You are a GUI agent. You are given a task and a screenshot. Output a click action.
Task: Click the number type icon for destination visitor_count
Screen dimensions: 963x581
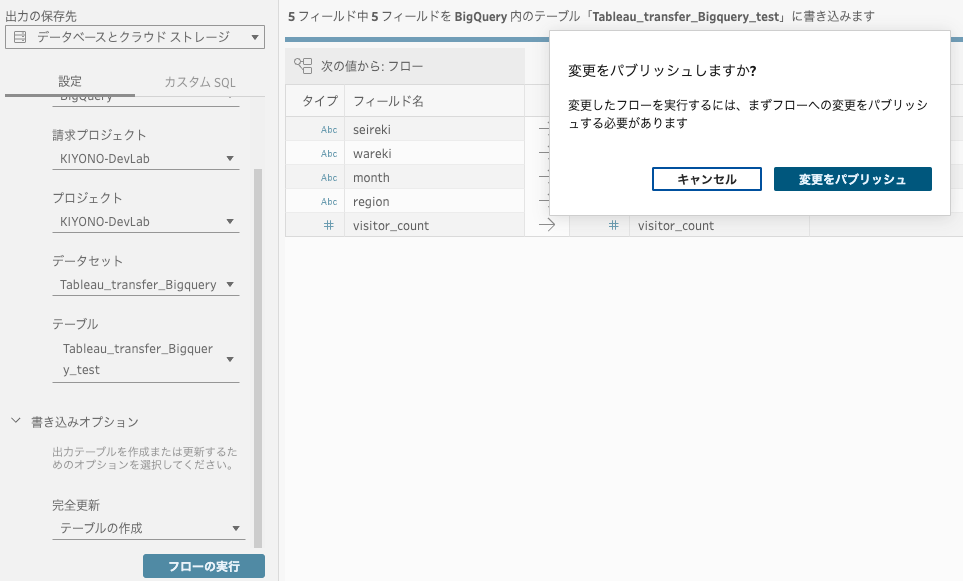(614, 225)
